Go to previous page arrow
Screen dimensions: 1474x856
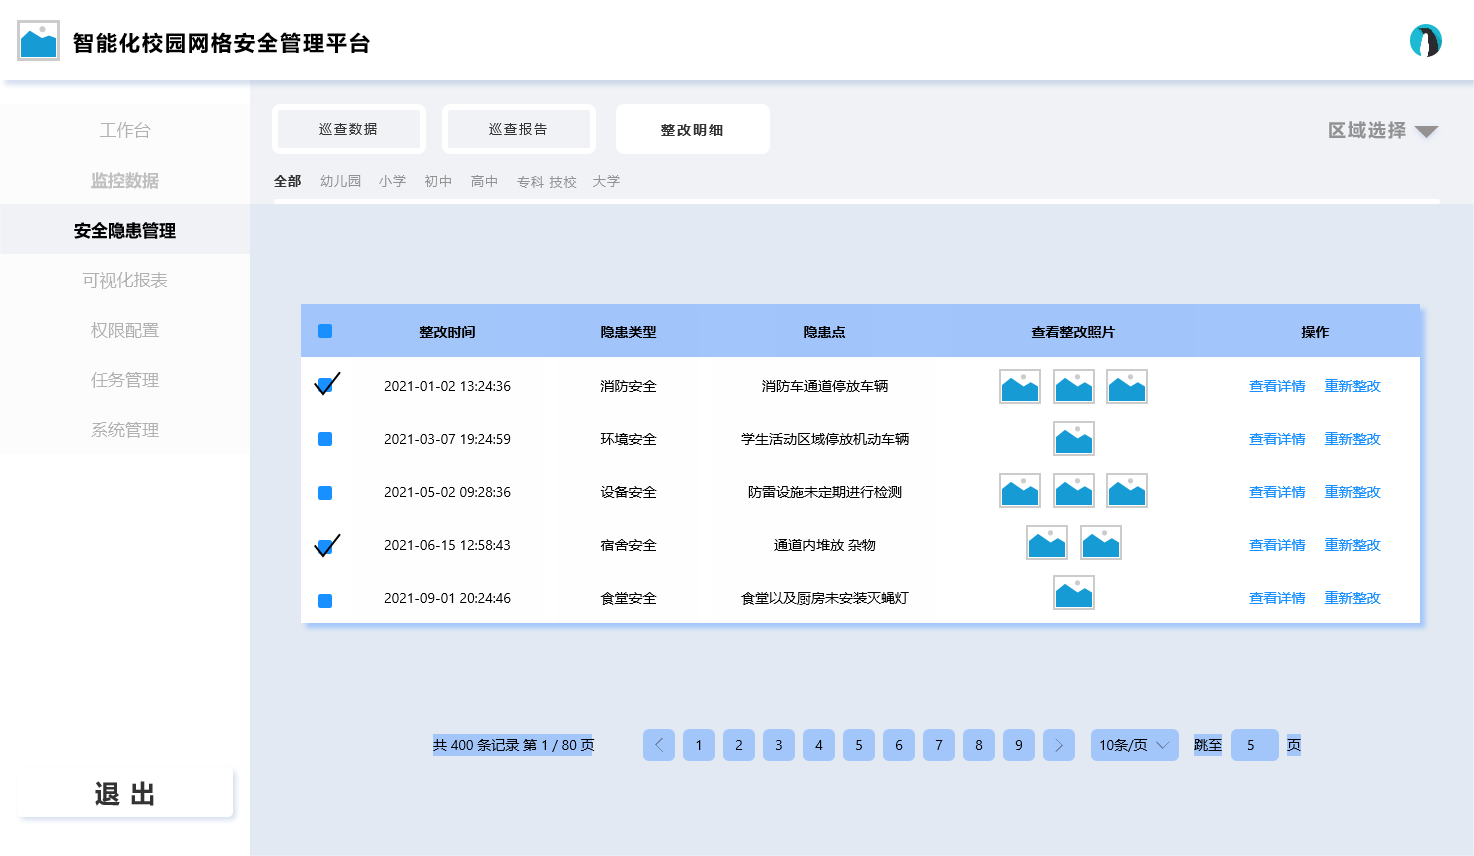(x=659, y=745)
